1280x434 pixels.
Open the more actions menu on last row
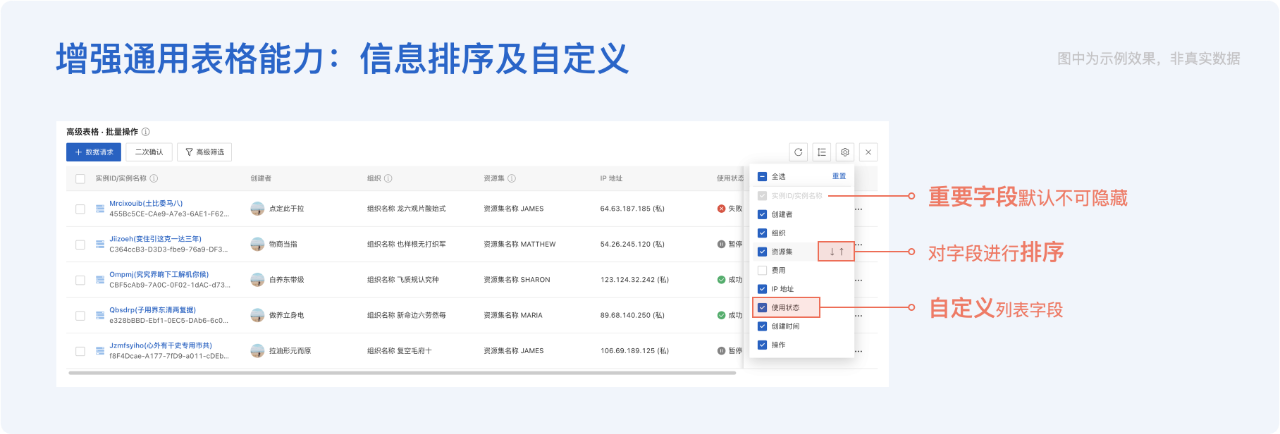[857, 351]
